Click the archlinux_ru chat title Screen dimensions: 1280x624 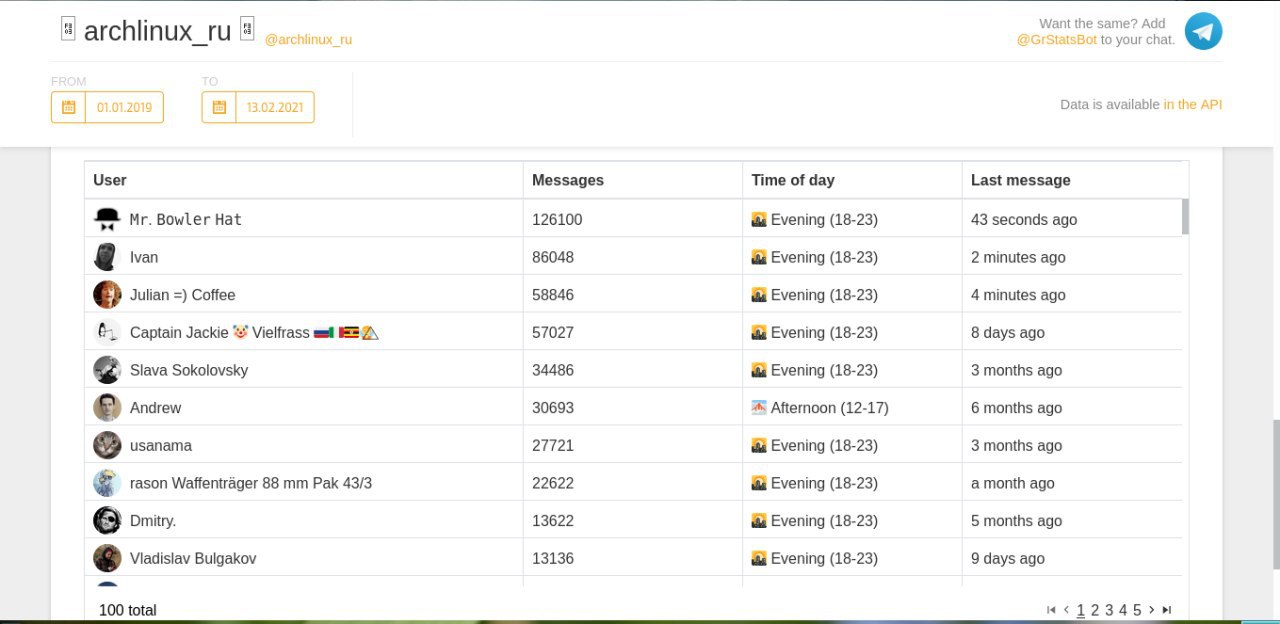[x=158, y=30]
